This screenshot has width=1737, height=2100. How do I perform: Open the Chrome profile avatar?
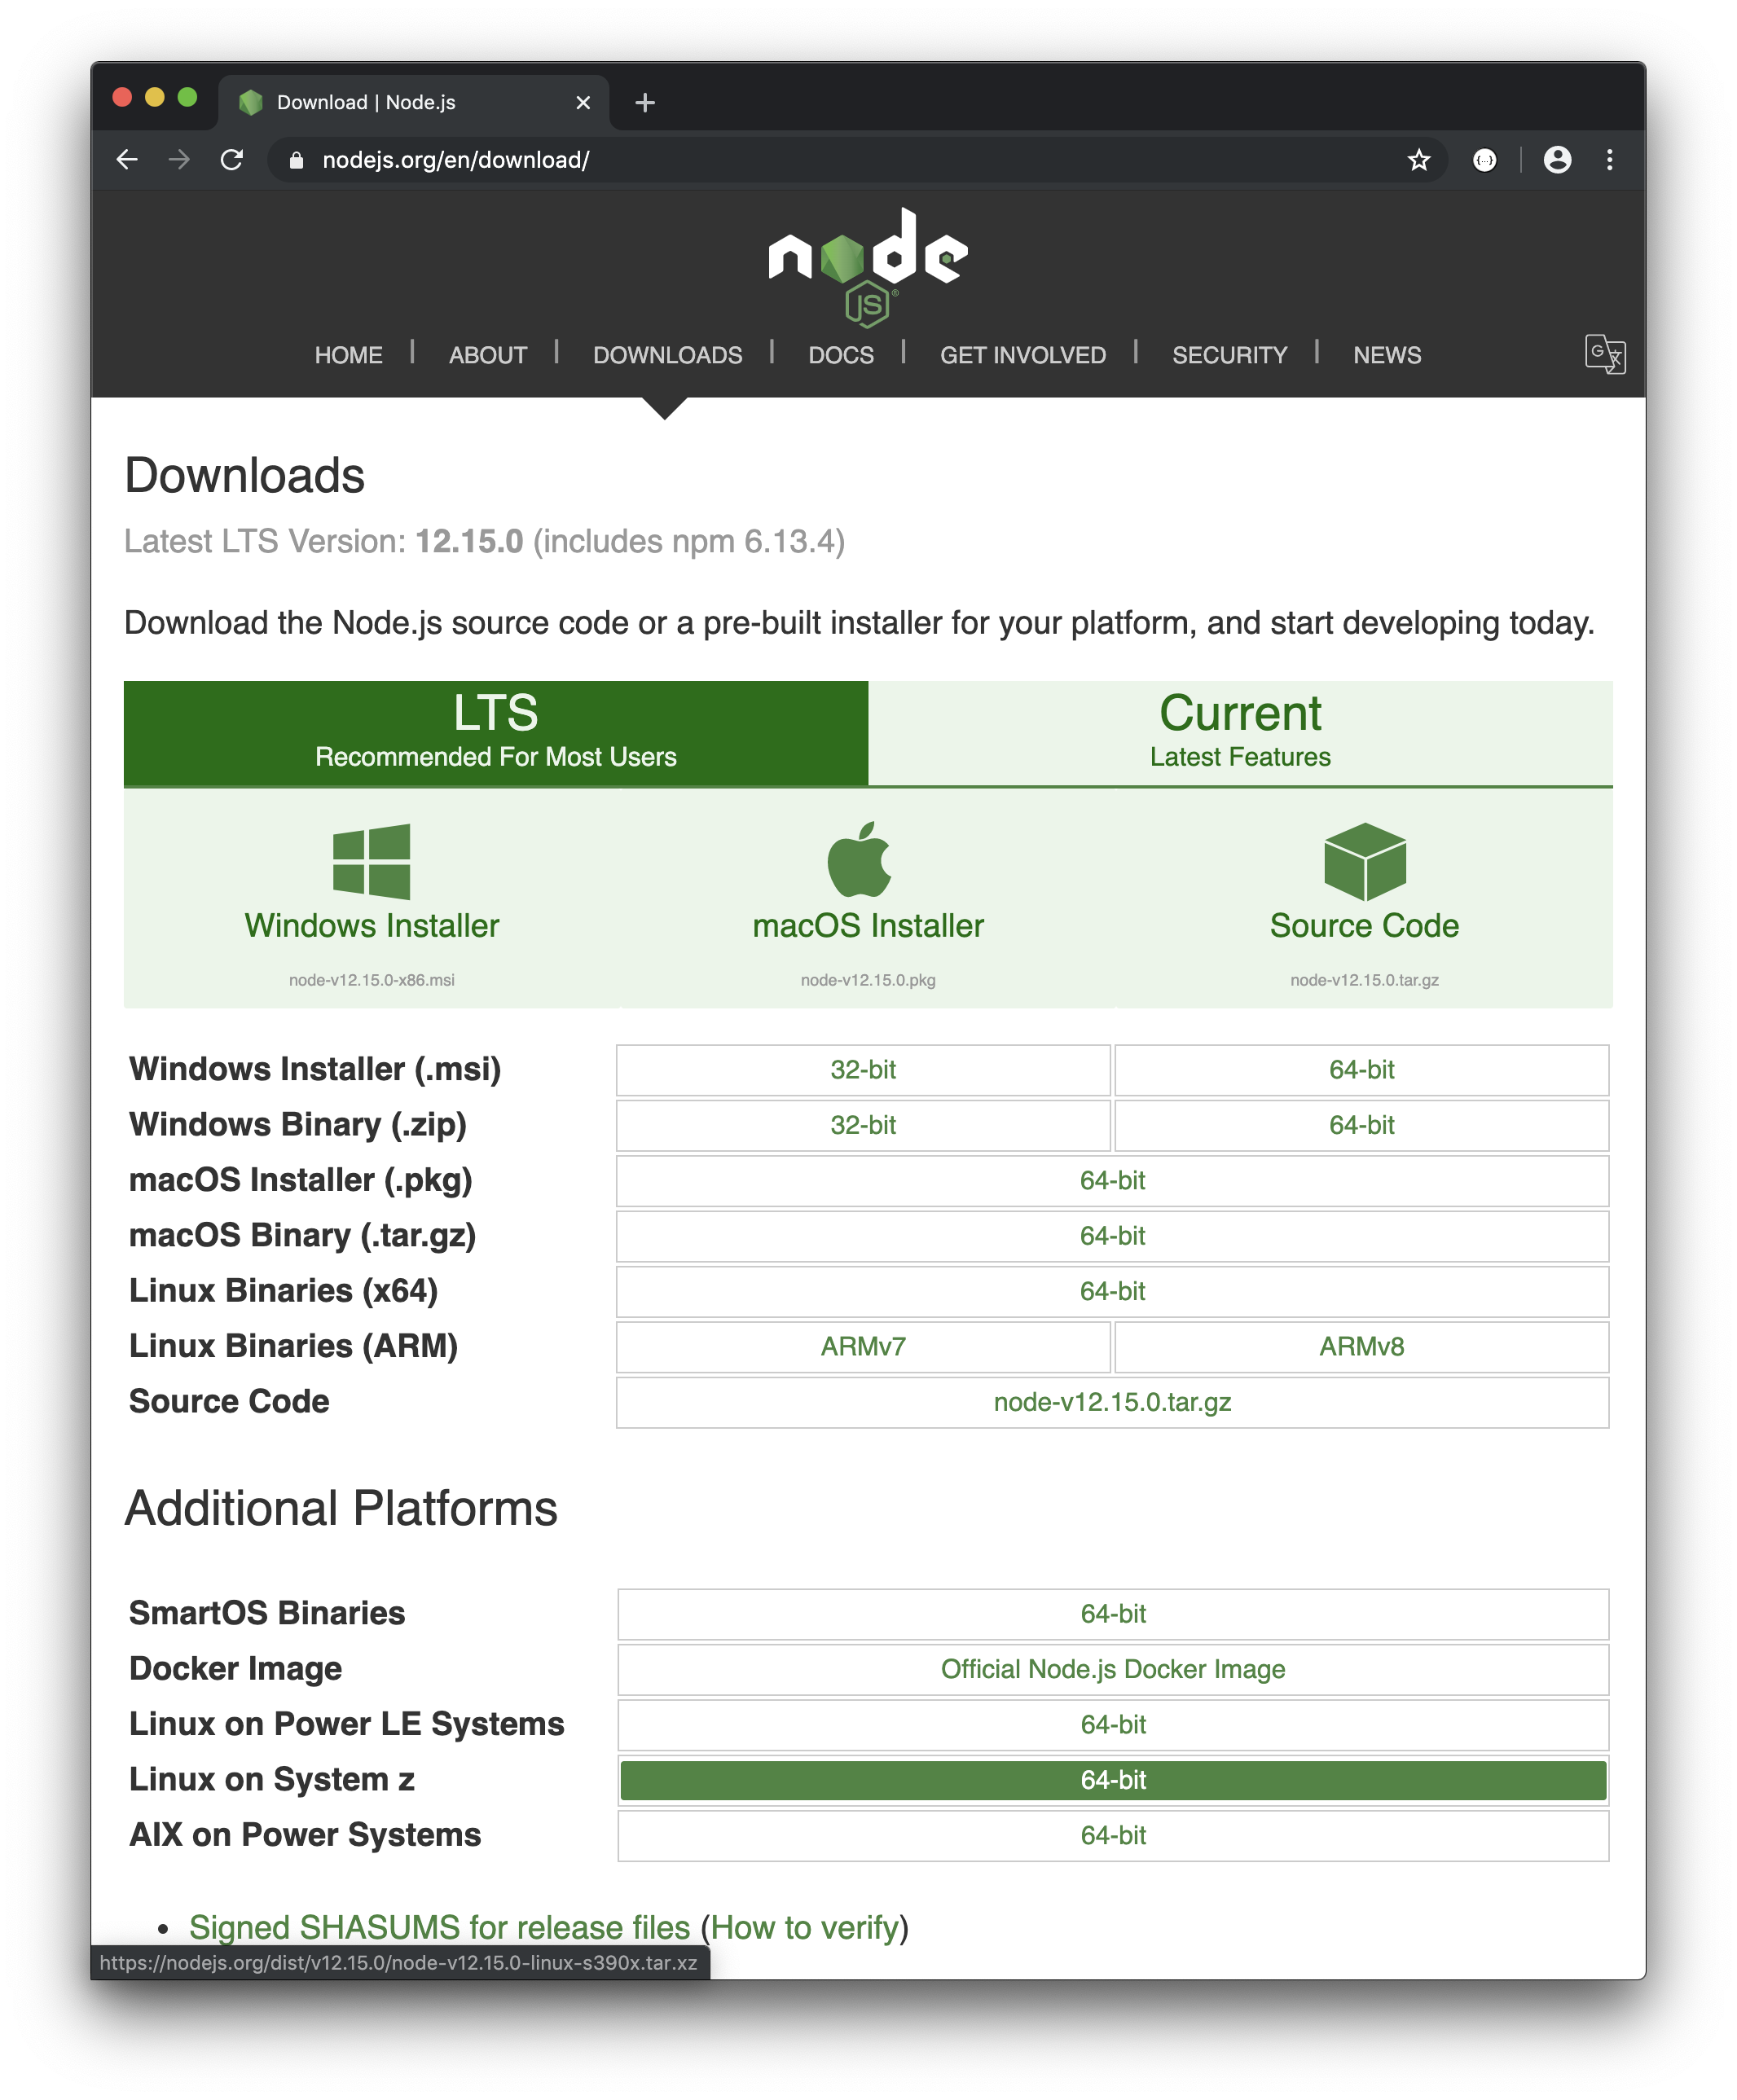(x=1557, y=160)
